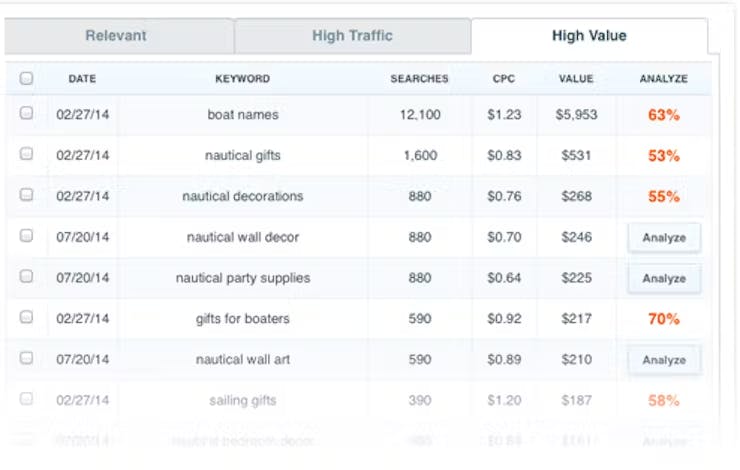
Task: Enable checkbox for nautical wall decor
Action: pos(26,237)
